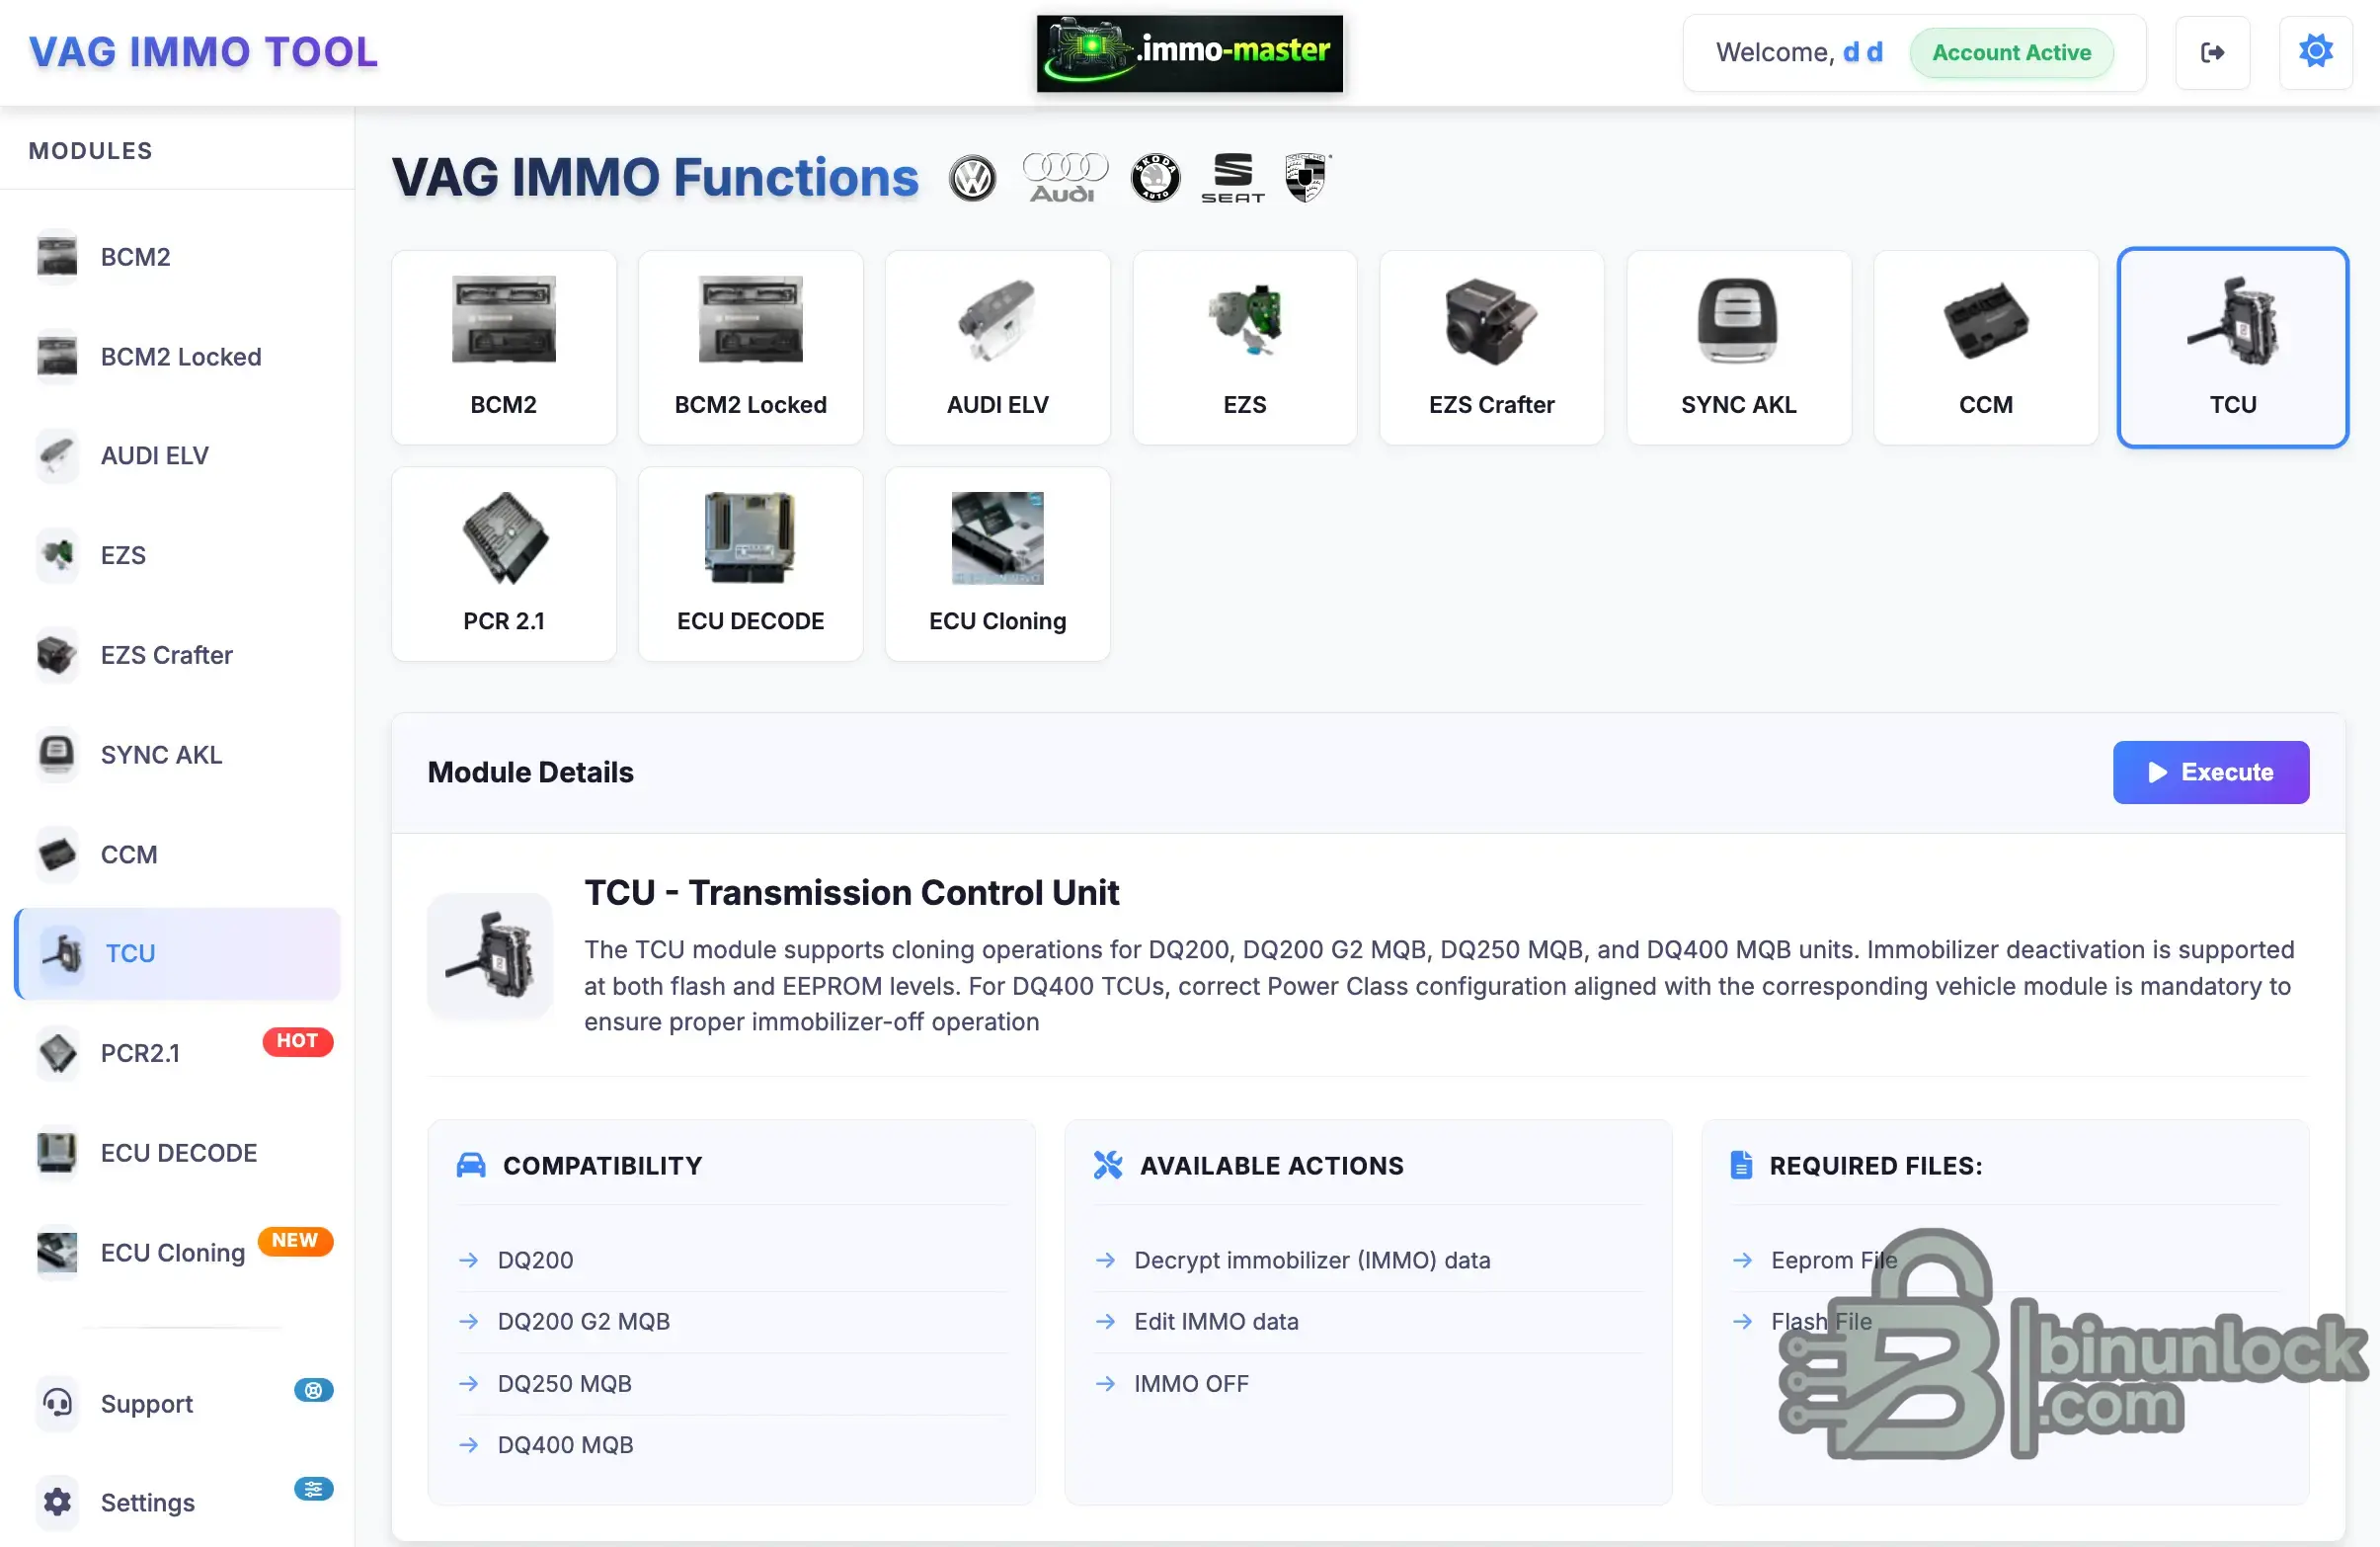Select the AUDI ELV module card
The image size is (2380, 1547).
click(x=997, y=347)
